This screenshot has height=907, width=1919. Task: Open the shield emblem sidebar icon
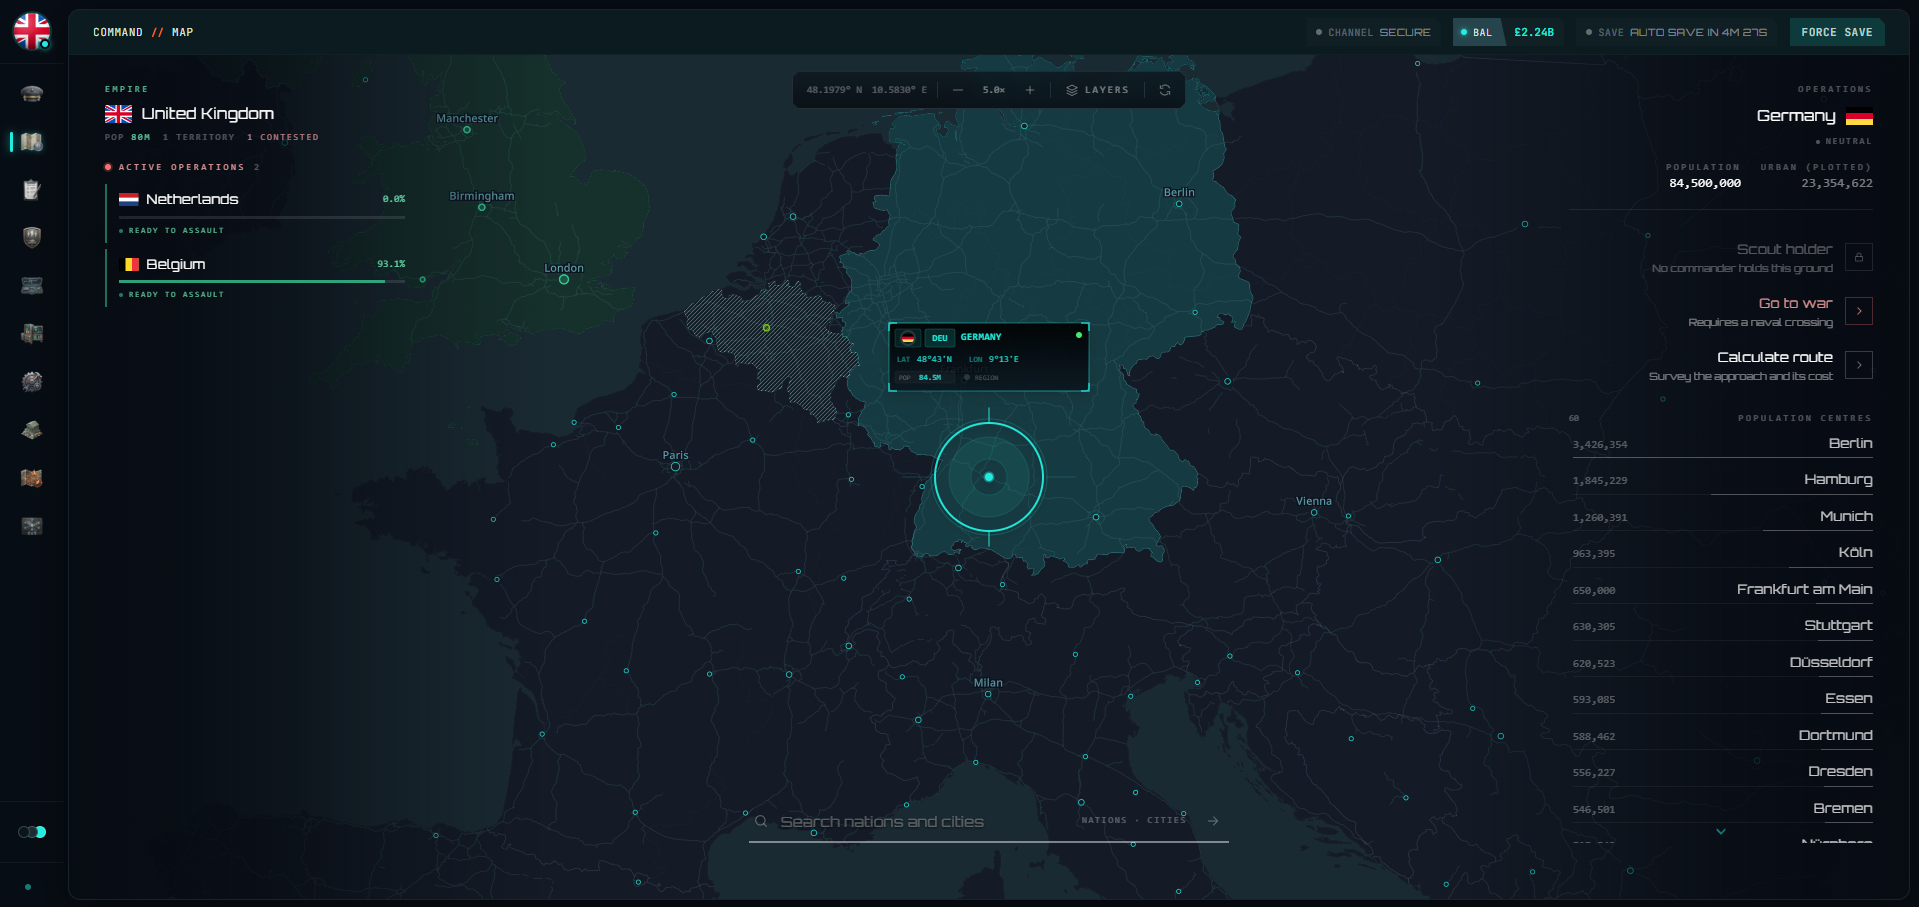(x=32, y=237)
